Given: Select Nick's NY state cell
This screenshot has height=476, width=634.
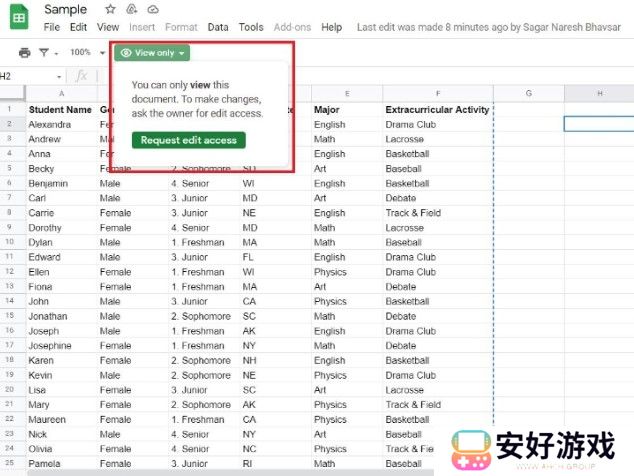Looking at the screenshot, I should (x=276, y=434).
